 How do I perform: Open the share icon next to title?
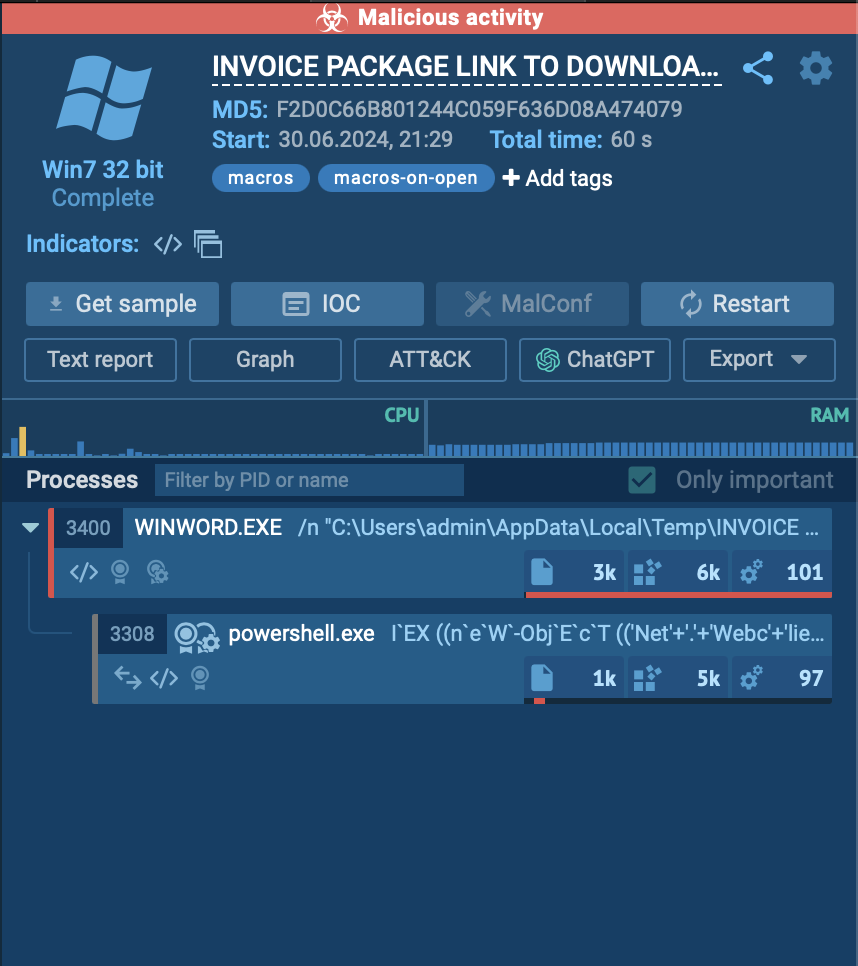[x=758, y=68]
